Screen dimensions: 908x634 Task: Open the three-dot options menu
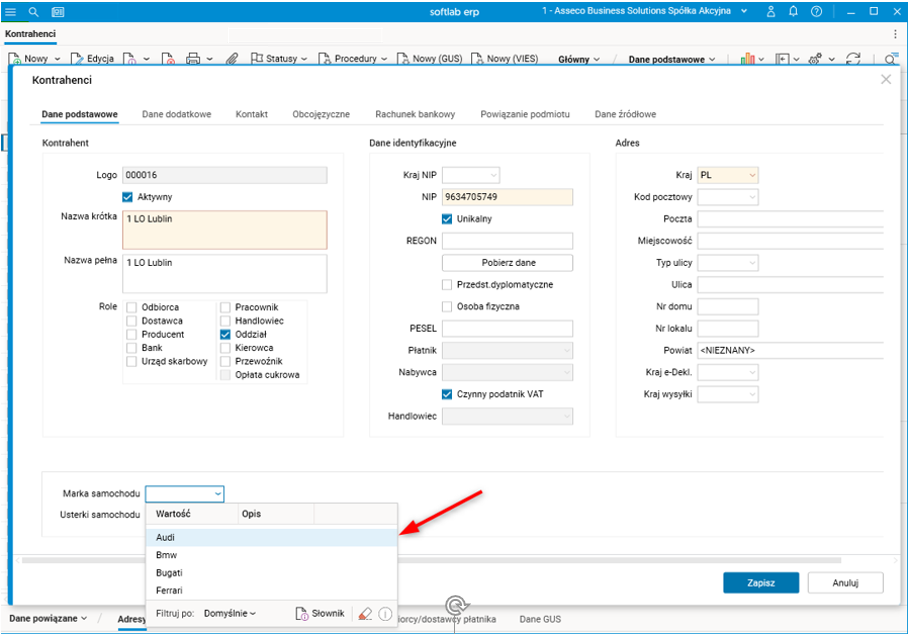[895, 34]
